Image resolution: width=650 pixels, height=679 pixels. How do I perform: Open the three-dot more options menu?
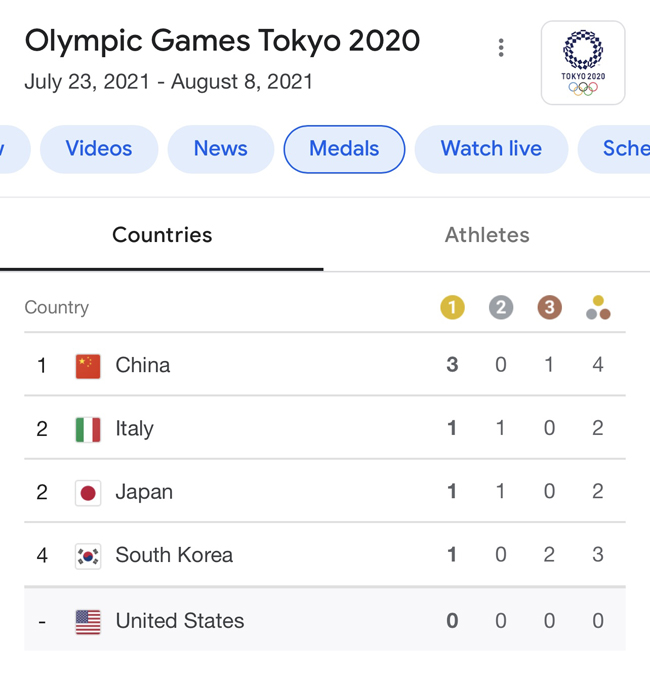(x=501, y=48)
